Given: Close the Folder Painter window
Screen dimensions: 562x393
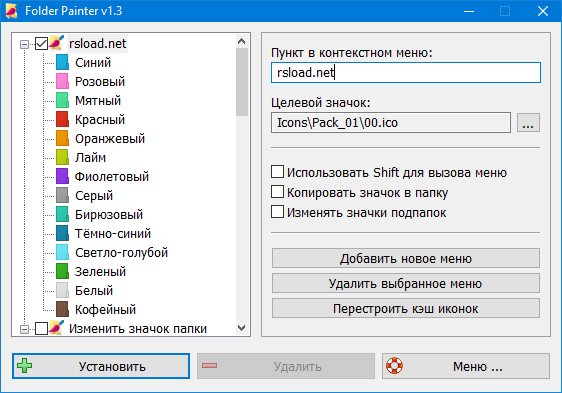Looking at the screenshot, I should [543, 11].
